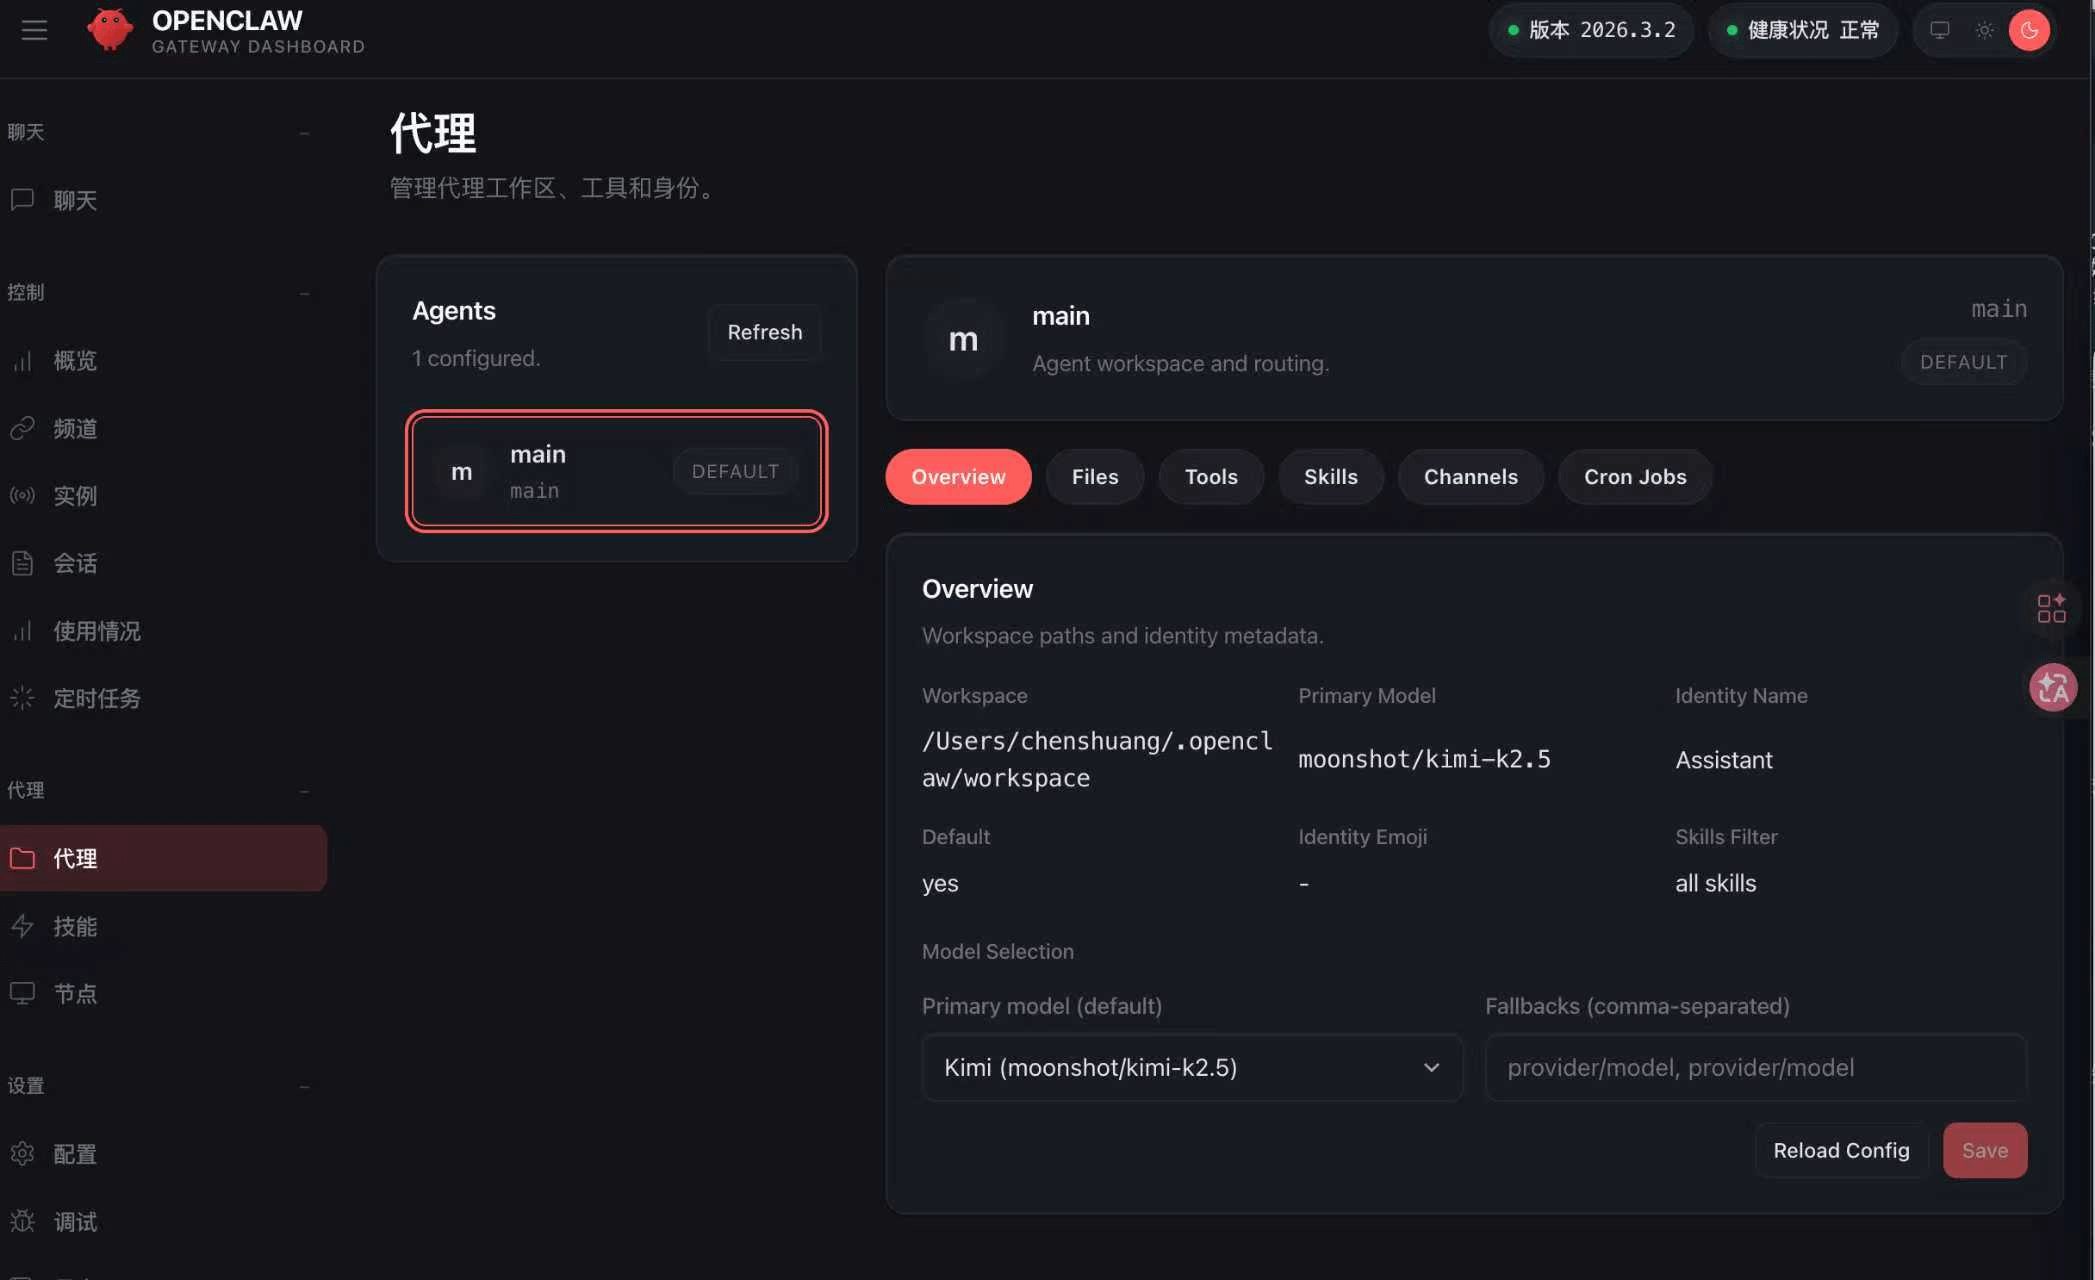Switch to the Files tab
Screen dimensions: 2095x1280
coord(1095,477)
